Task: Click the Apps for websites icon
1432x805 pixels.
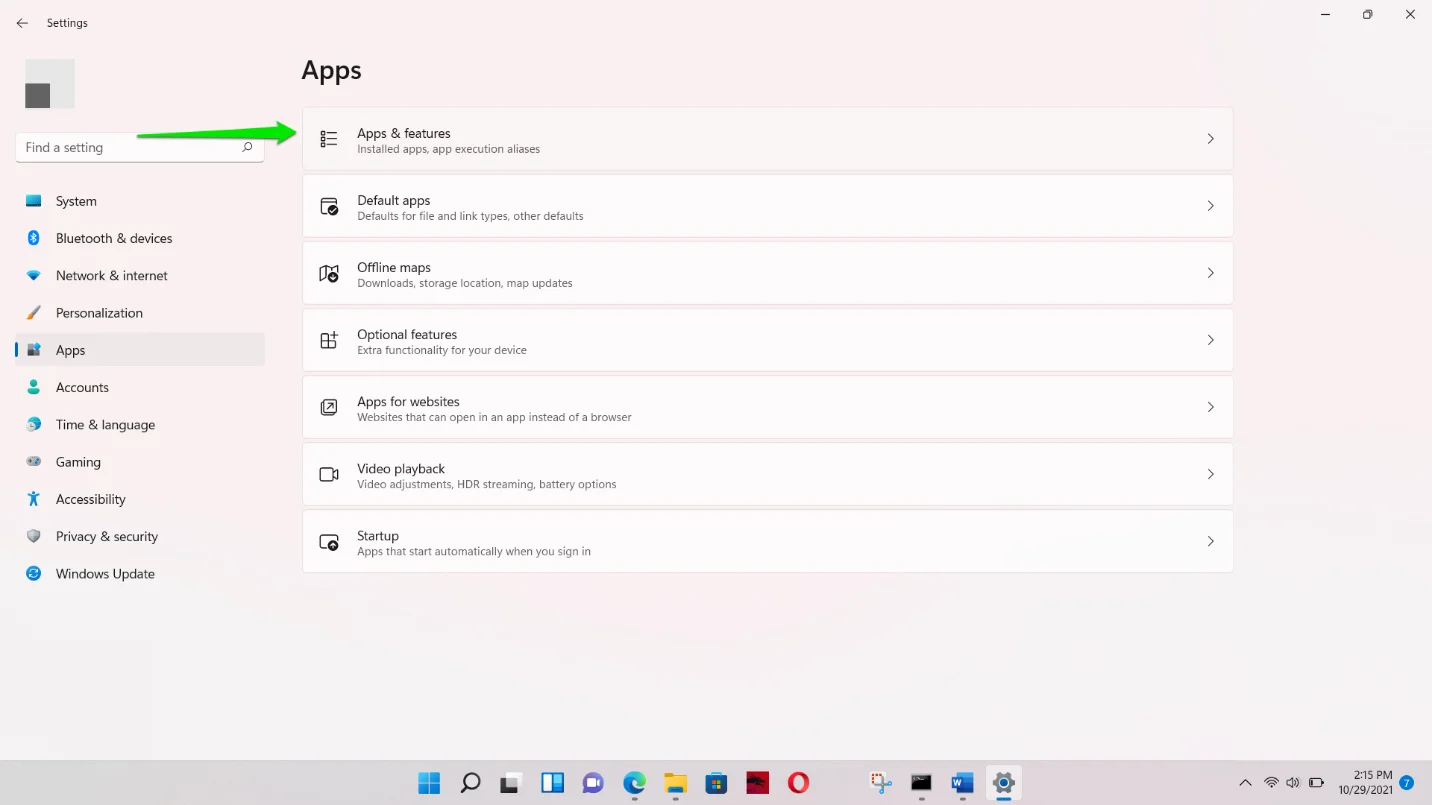Action: [x=329, y=407]
